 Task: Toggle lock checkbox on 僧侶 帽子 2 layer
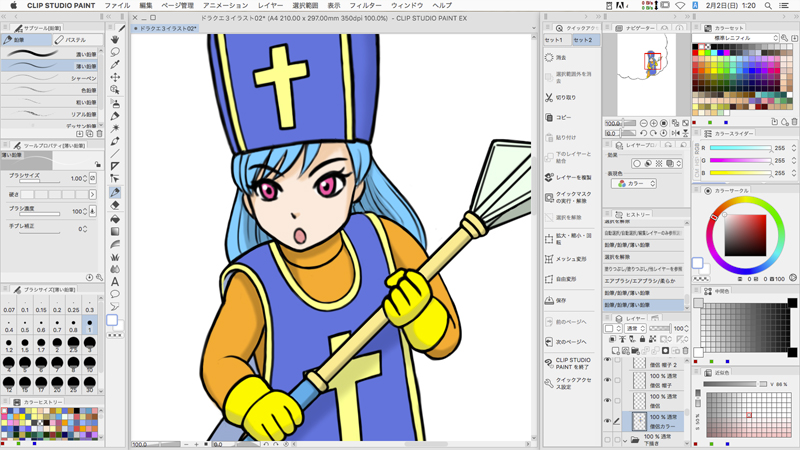pos(617,360)
